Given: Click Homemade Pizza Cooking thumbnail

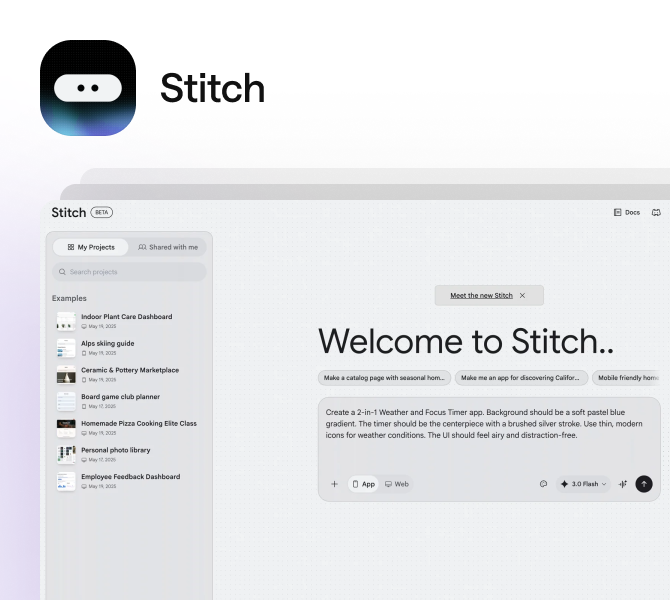Looking at the screenshot, I should (x=66, y=428).
